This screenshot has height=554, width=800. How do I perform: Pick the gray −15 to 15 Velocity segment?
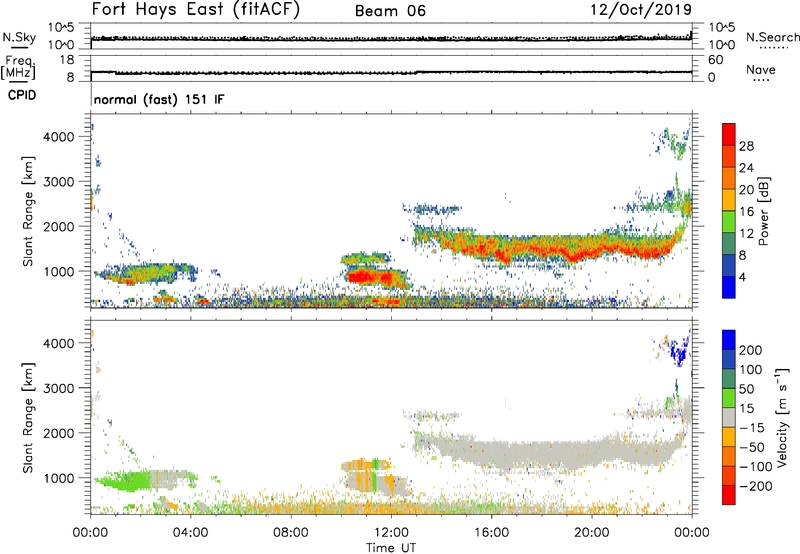729,418
